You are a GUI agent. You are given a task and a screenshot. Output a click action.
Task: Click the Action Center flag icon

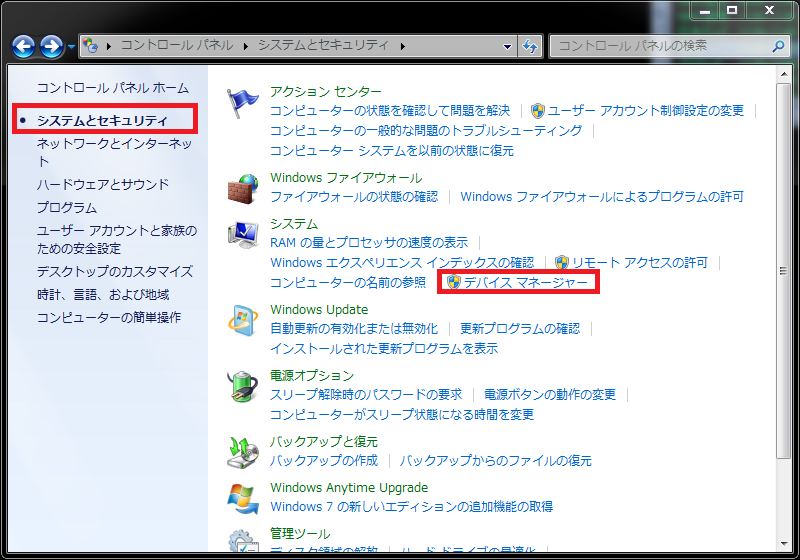[x=242, y=103]
